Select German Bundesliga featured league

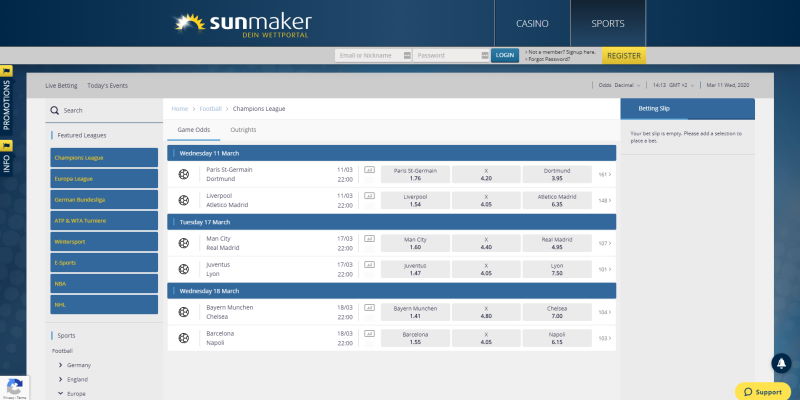tap(104, 199)
